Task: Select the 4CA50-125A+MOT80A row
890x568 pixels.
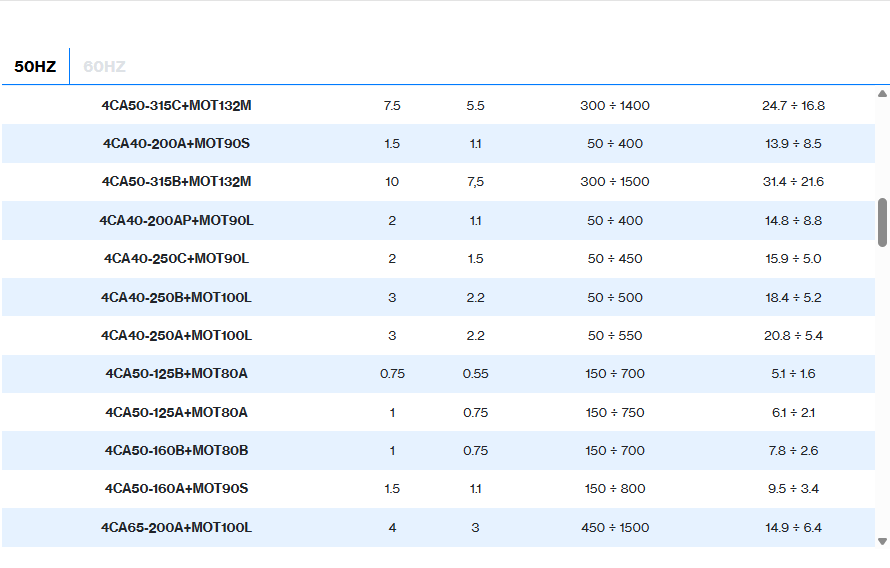Action: tap(176, 412)
